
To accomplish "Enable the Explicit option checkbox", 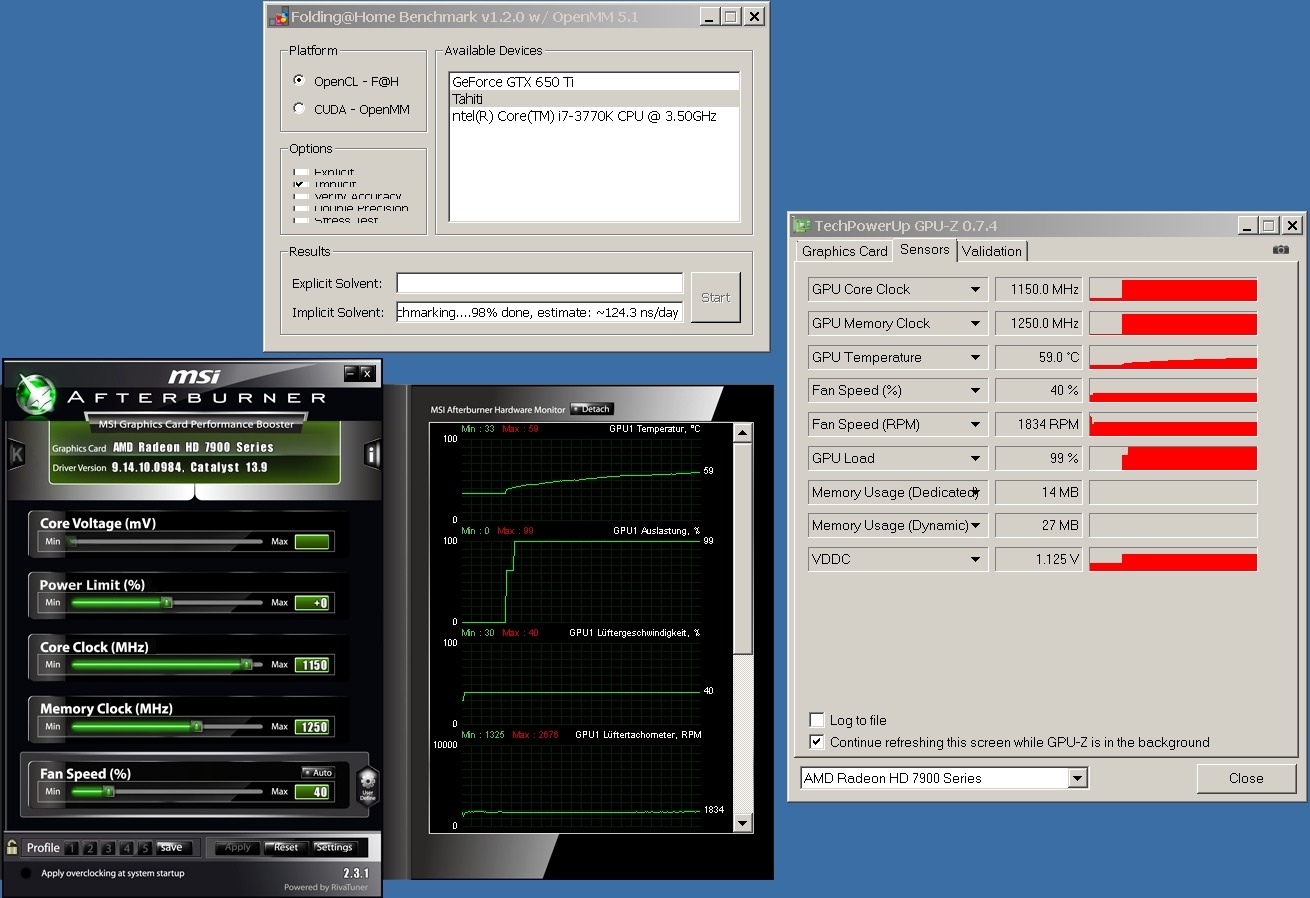I will 299,173.
